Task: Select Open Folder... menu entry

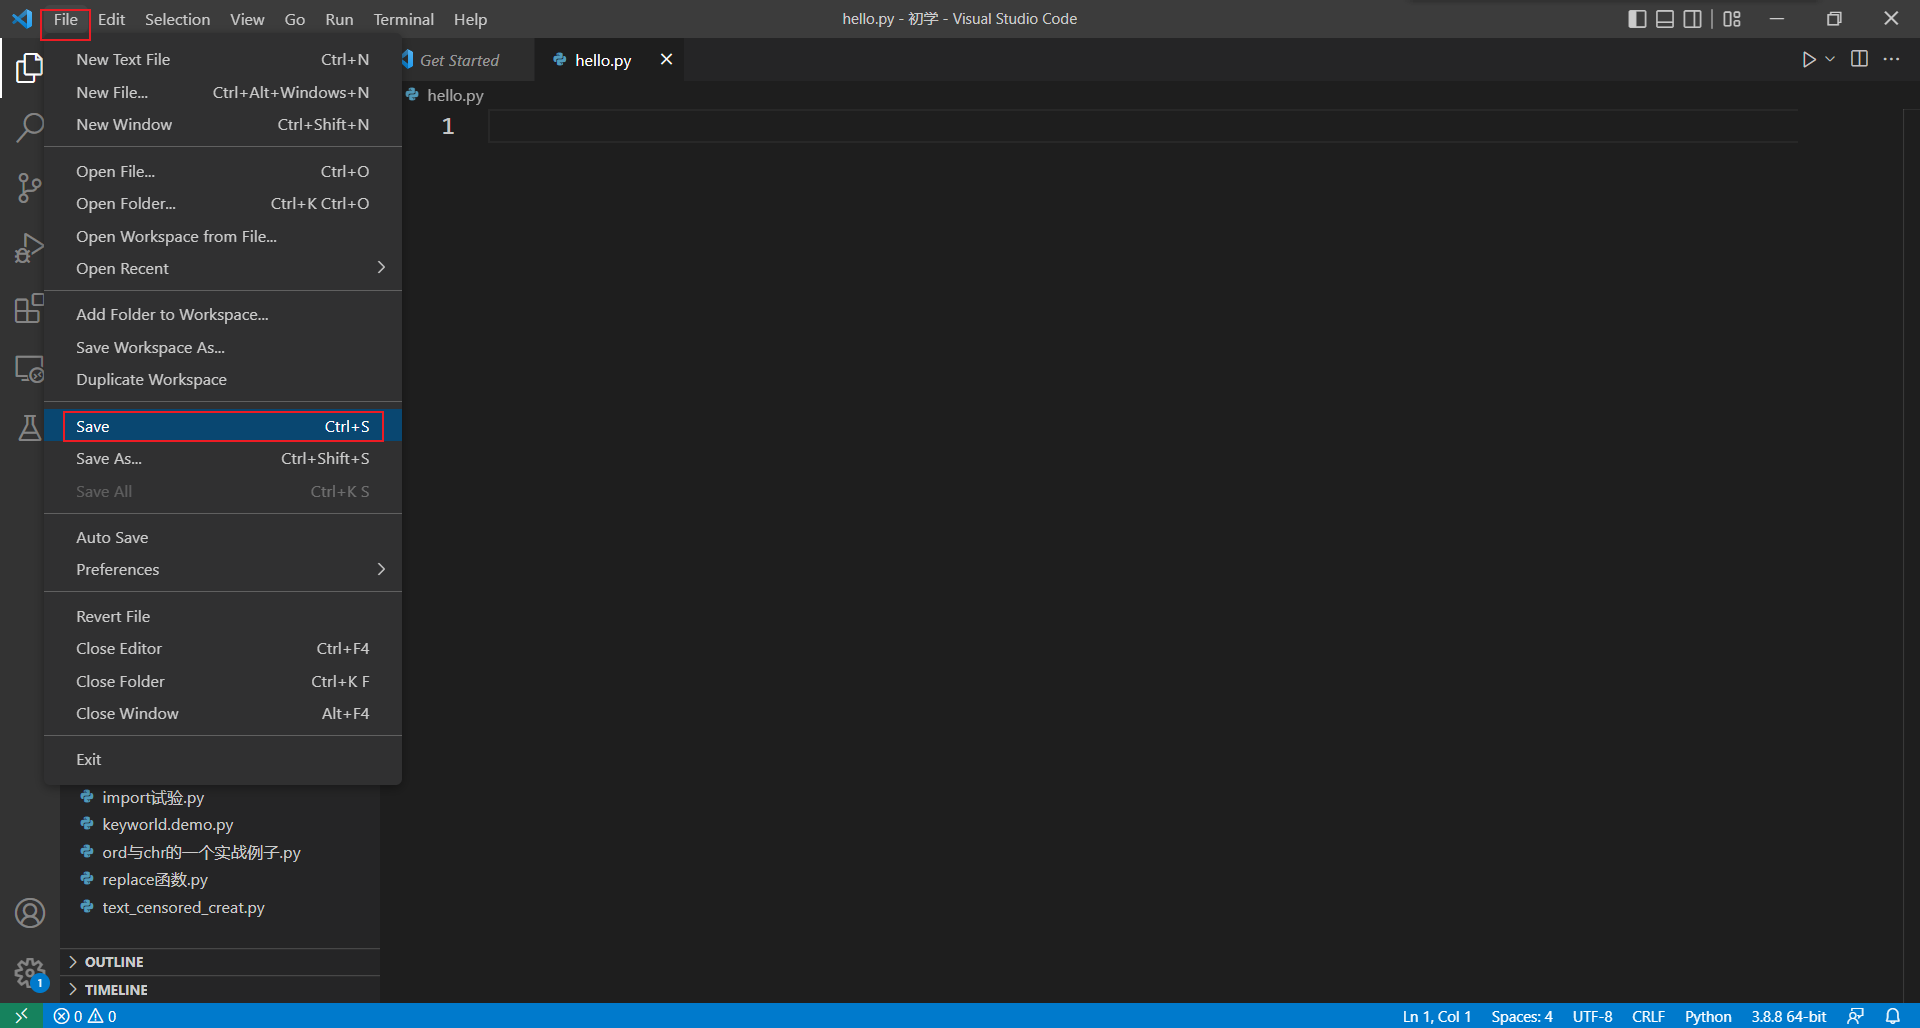Action: coord(223,203)
